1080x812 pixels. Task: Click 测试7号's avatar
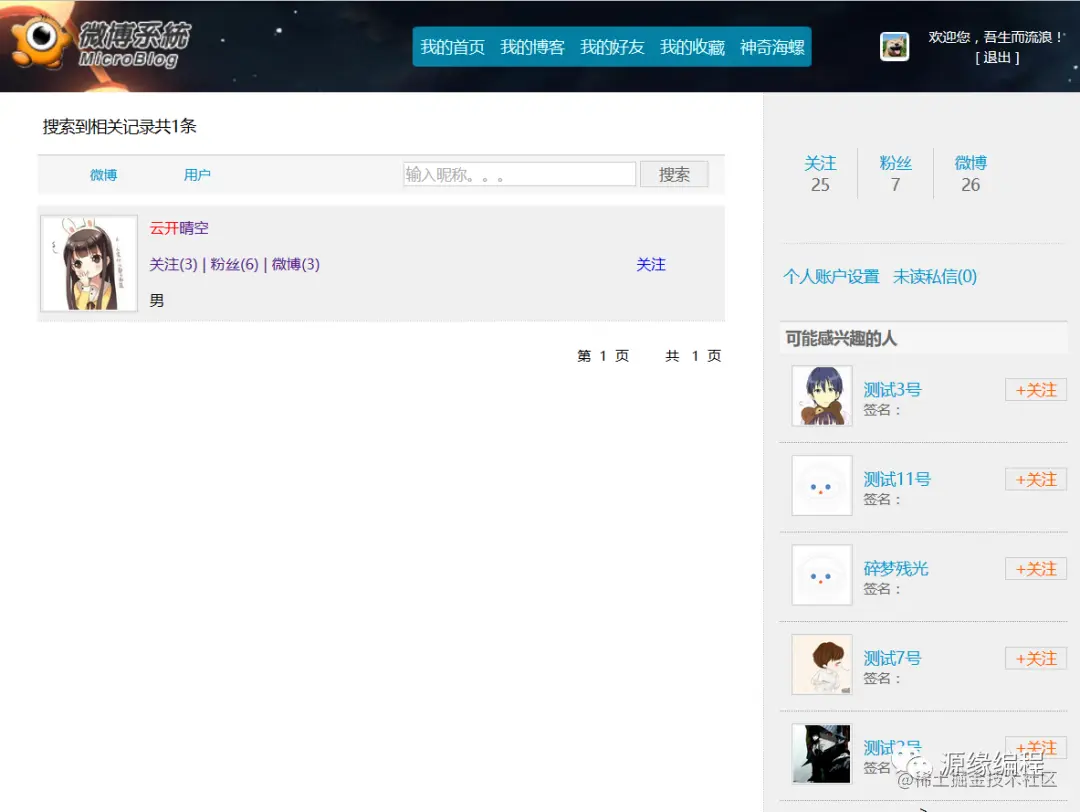(822, 665)
